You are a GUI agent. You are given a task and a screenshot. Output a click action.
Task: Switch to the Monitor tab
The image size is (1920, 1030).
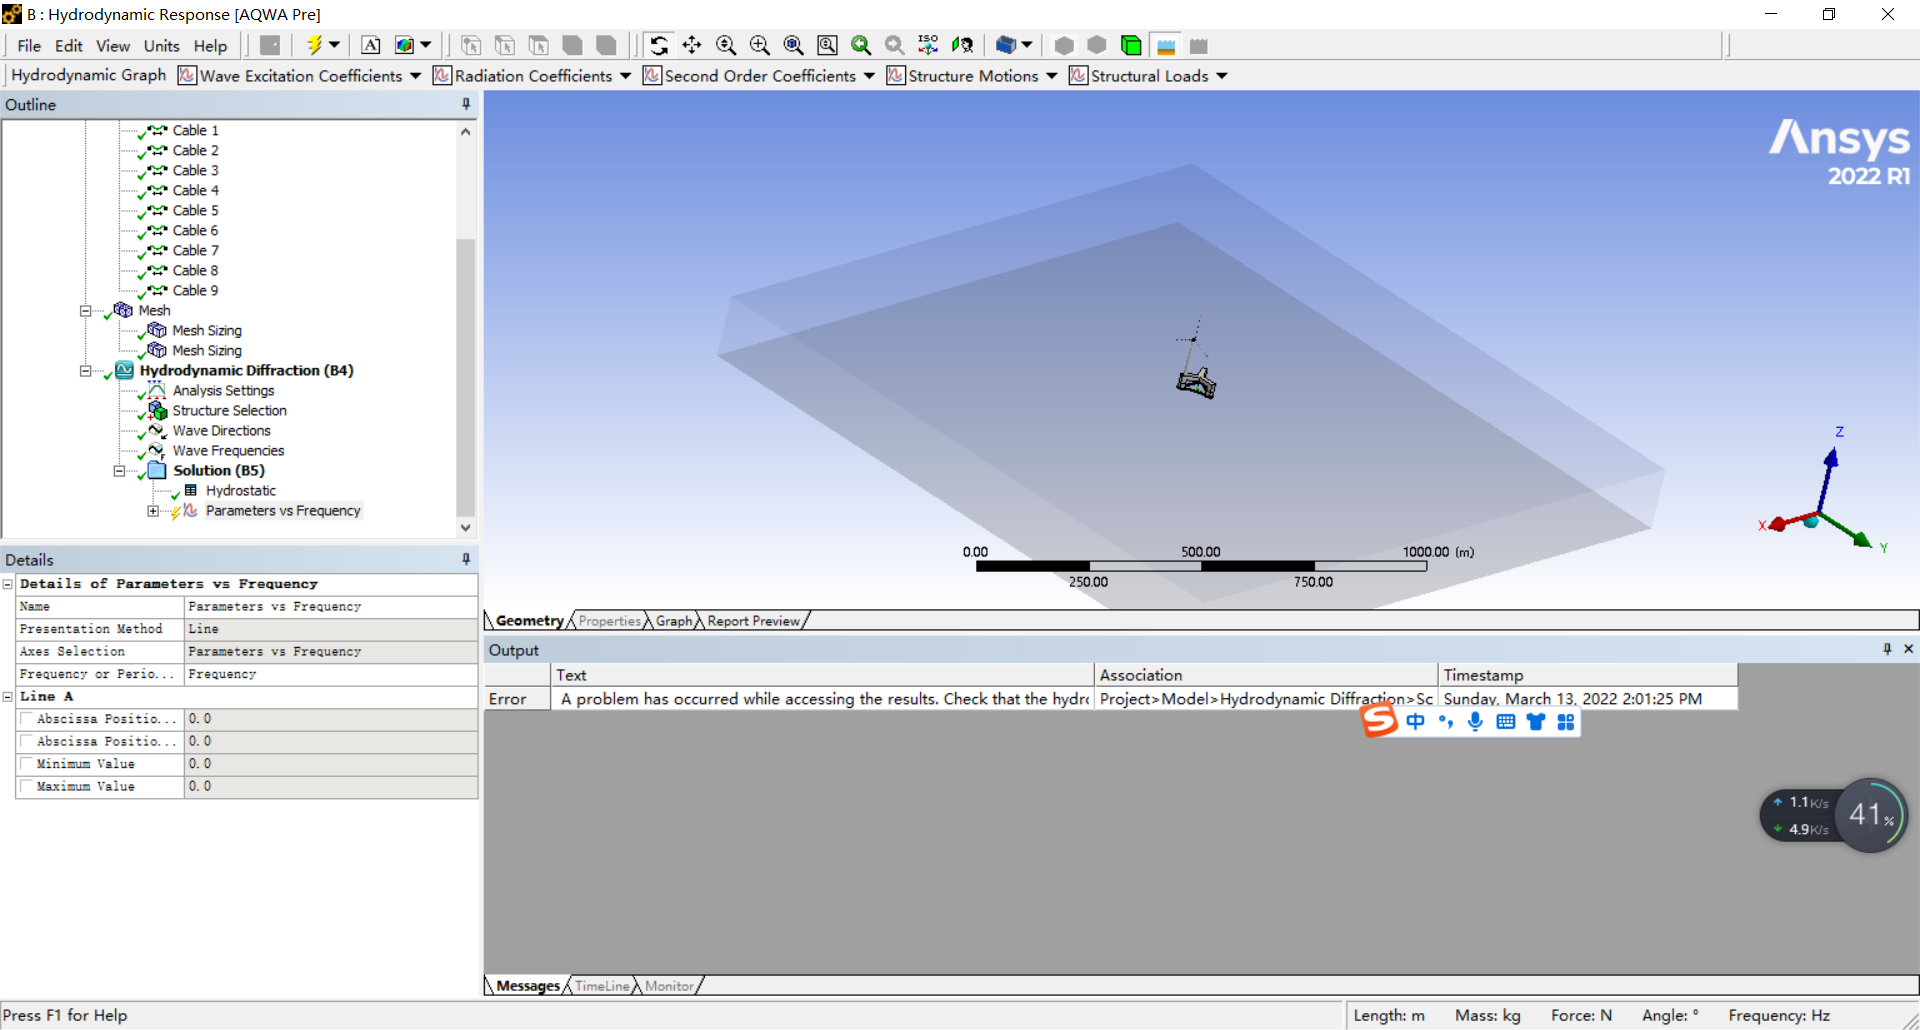(669, 986)
